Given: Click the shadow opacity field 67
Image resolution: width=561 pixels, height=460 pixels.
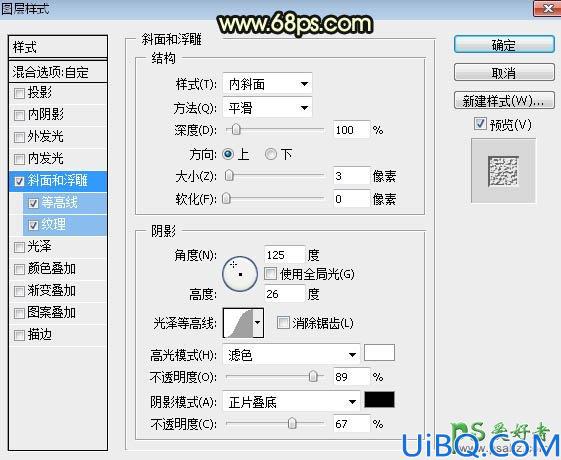Looking at the screenshot, I should click(351, 424).
